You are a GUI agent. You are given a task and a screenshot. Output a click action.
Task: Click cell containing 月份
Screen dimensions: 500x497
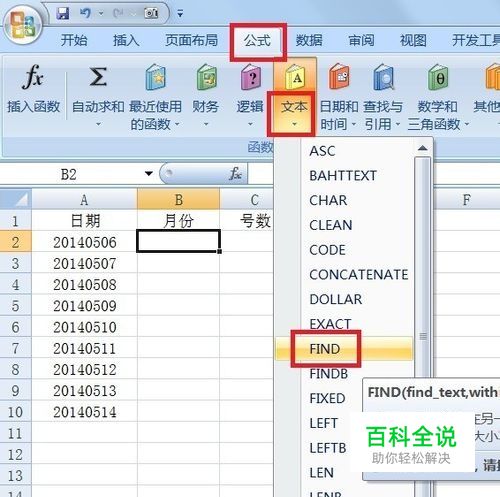pyautogui.click(x=179, y=221)
